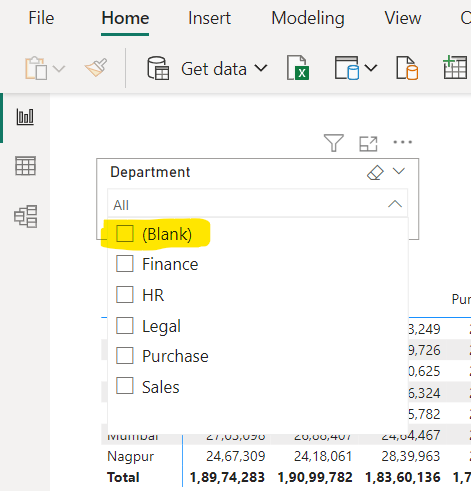The image size is (471, 491).
Task: Enable the Legal checkbox
Action: tap(125, 325)
